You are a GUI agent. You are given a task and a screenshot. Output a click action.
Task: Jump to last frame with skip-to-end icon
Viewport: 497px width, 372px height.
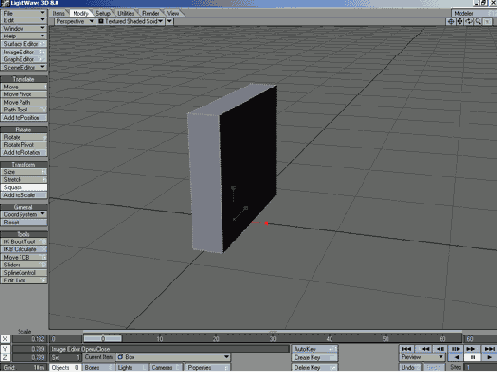[x=489, y=349]
